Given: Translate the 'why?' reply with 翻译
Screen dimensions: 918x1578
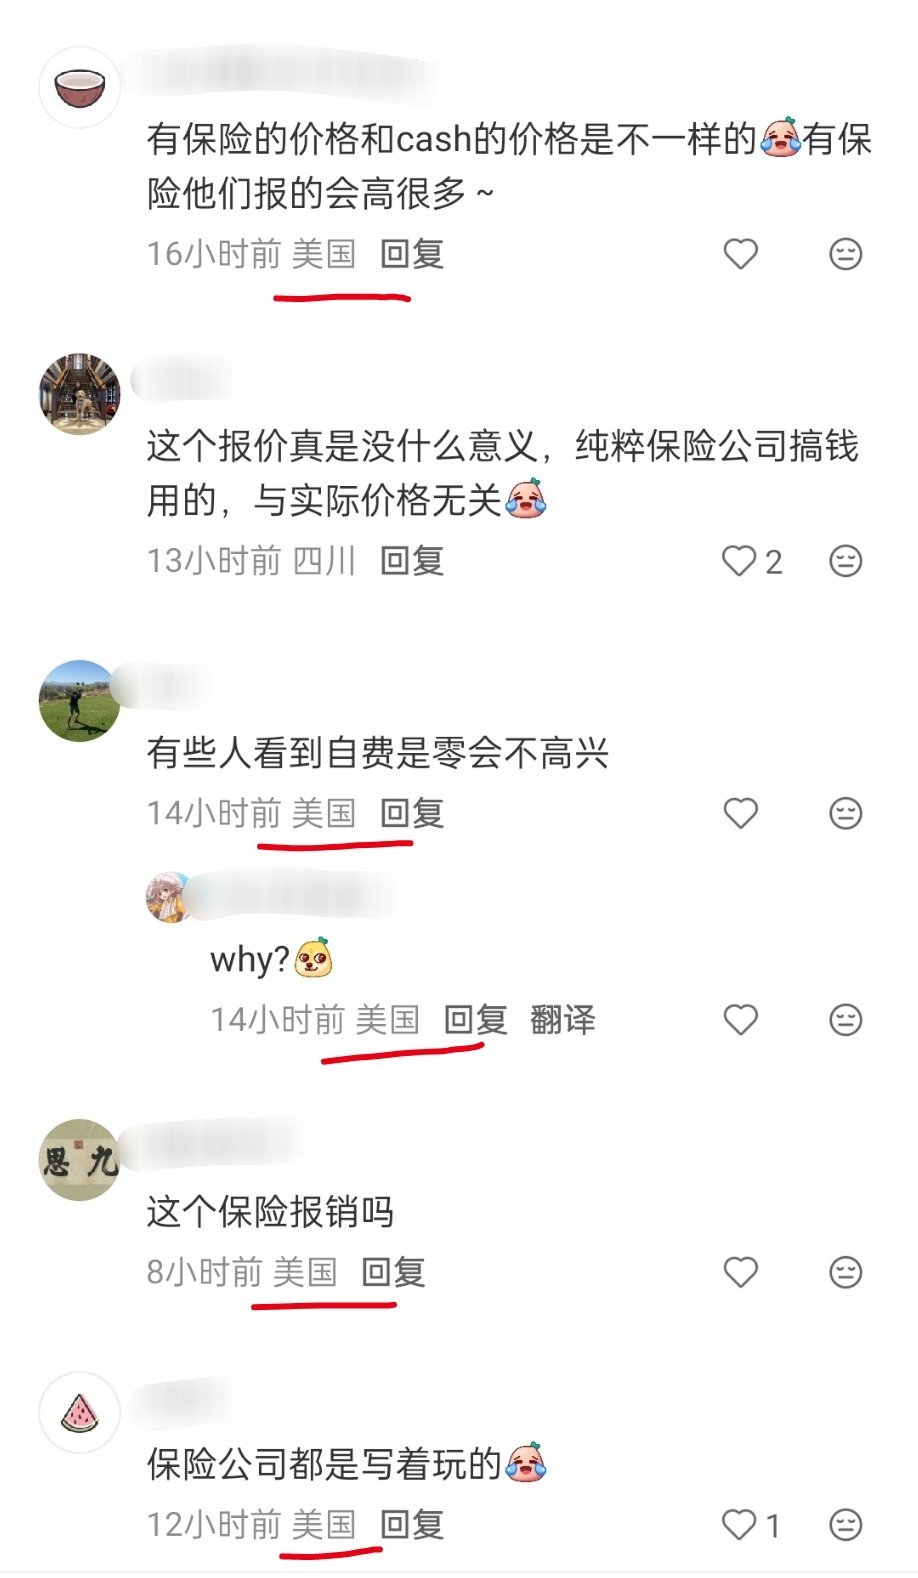Looking at the screenshot, I should click(563, 1020).
